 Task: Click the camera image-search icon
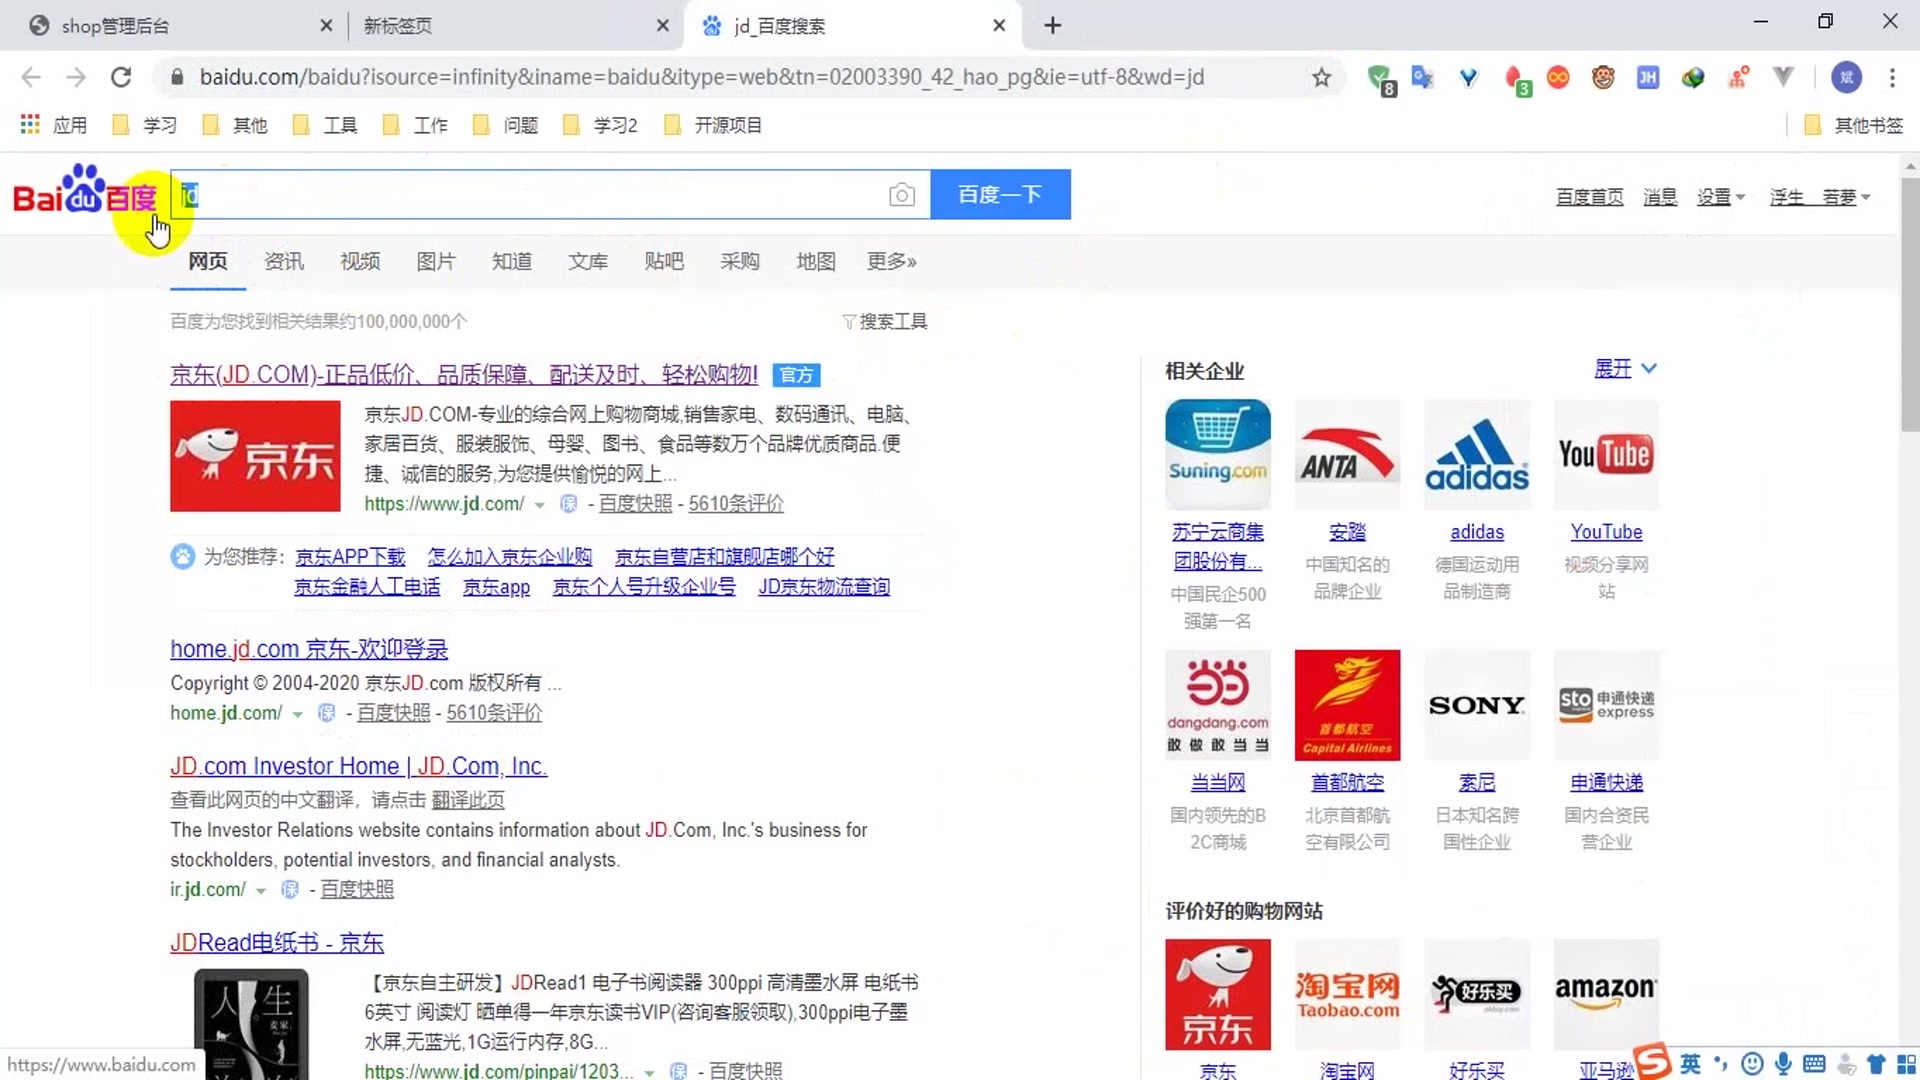click(x=901, y=195)
